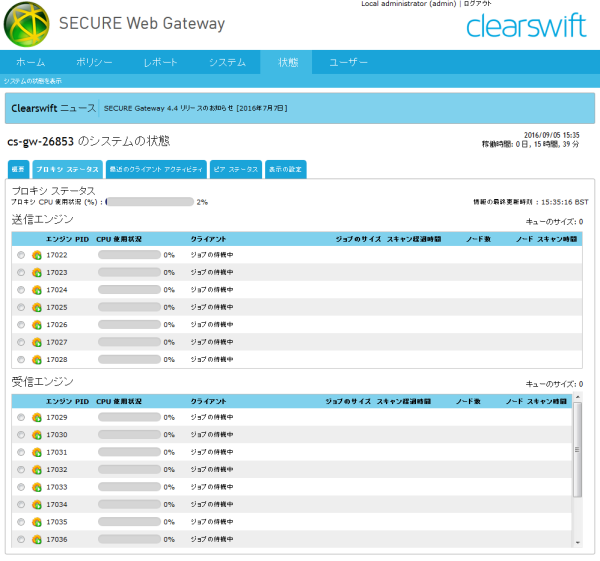Click the ジョブのサイズ header in 受信エンジン table
The height and width of the screenshot is (561, 600).
(348, 401)
